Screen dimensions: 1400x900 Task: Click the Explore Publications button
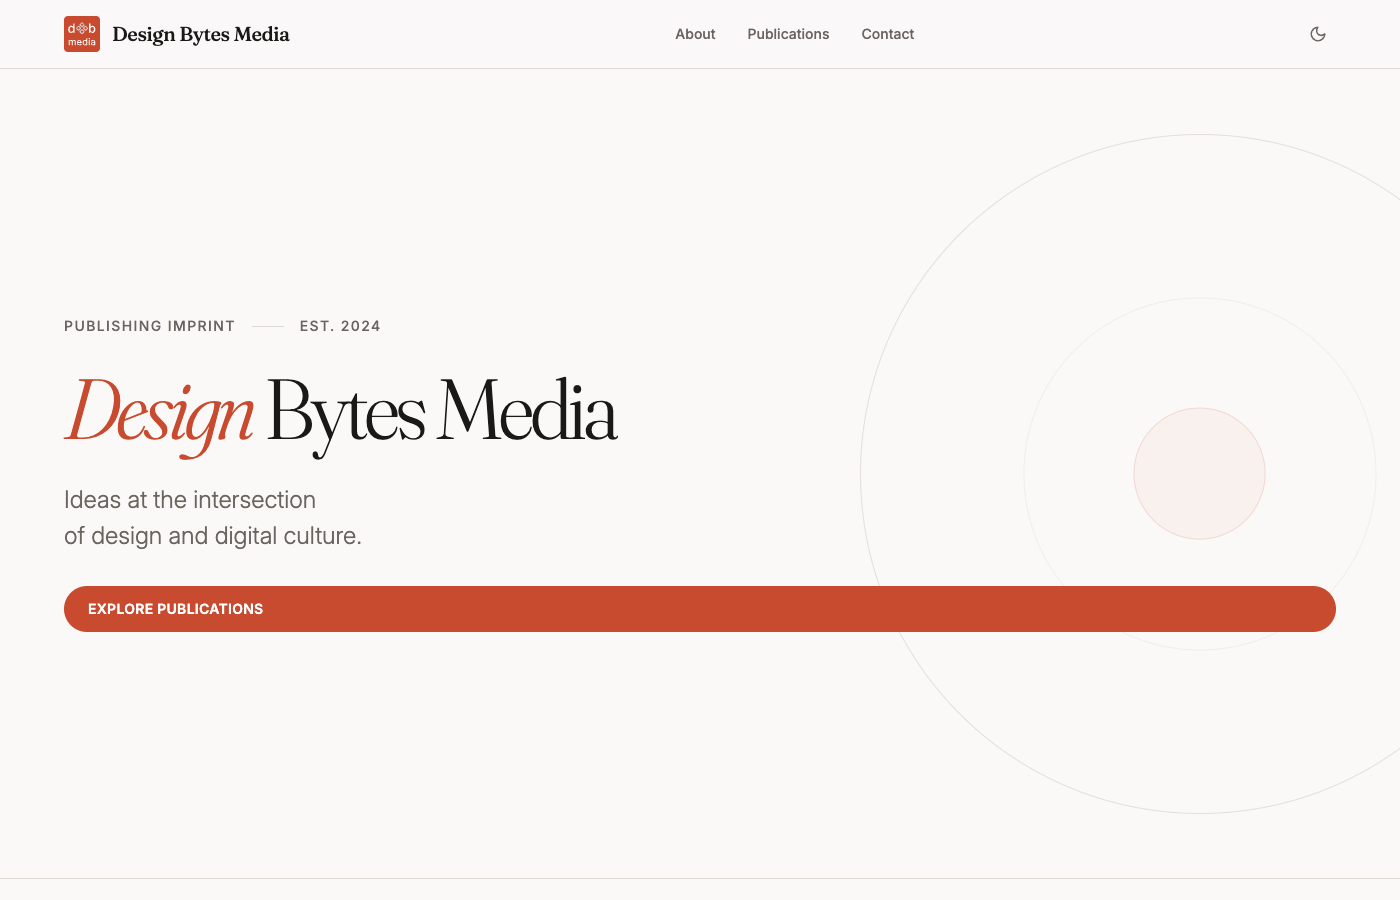tap(700, 608)
